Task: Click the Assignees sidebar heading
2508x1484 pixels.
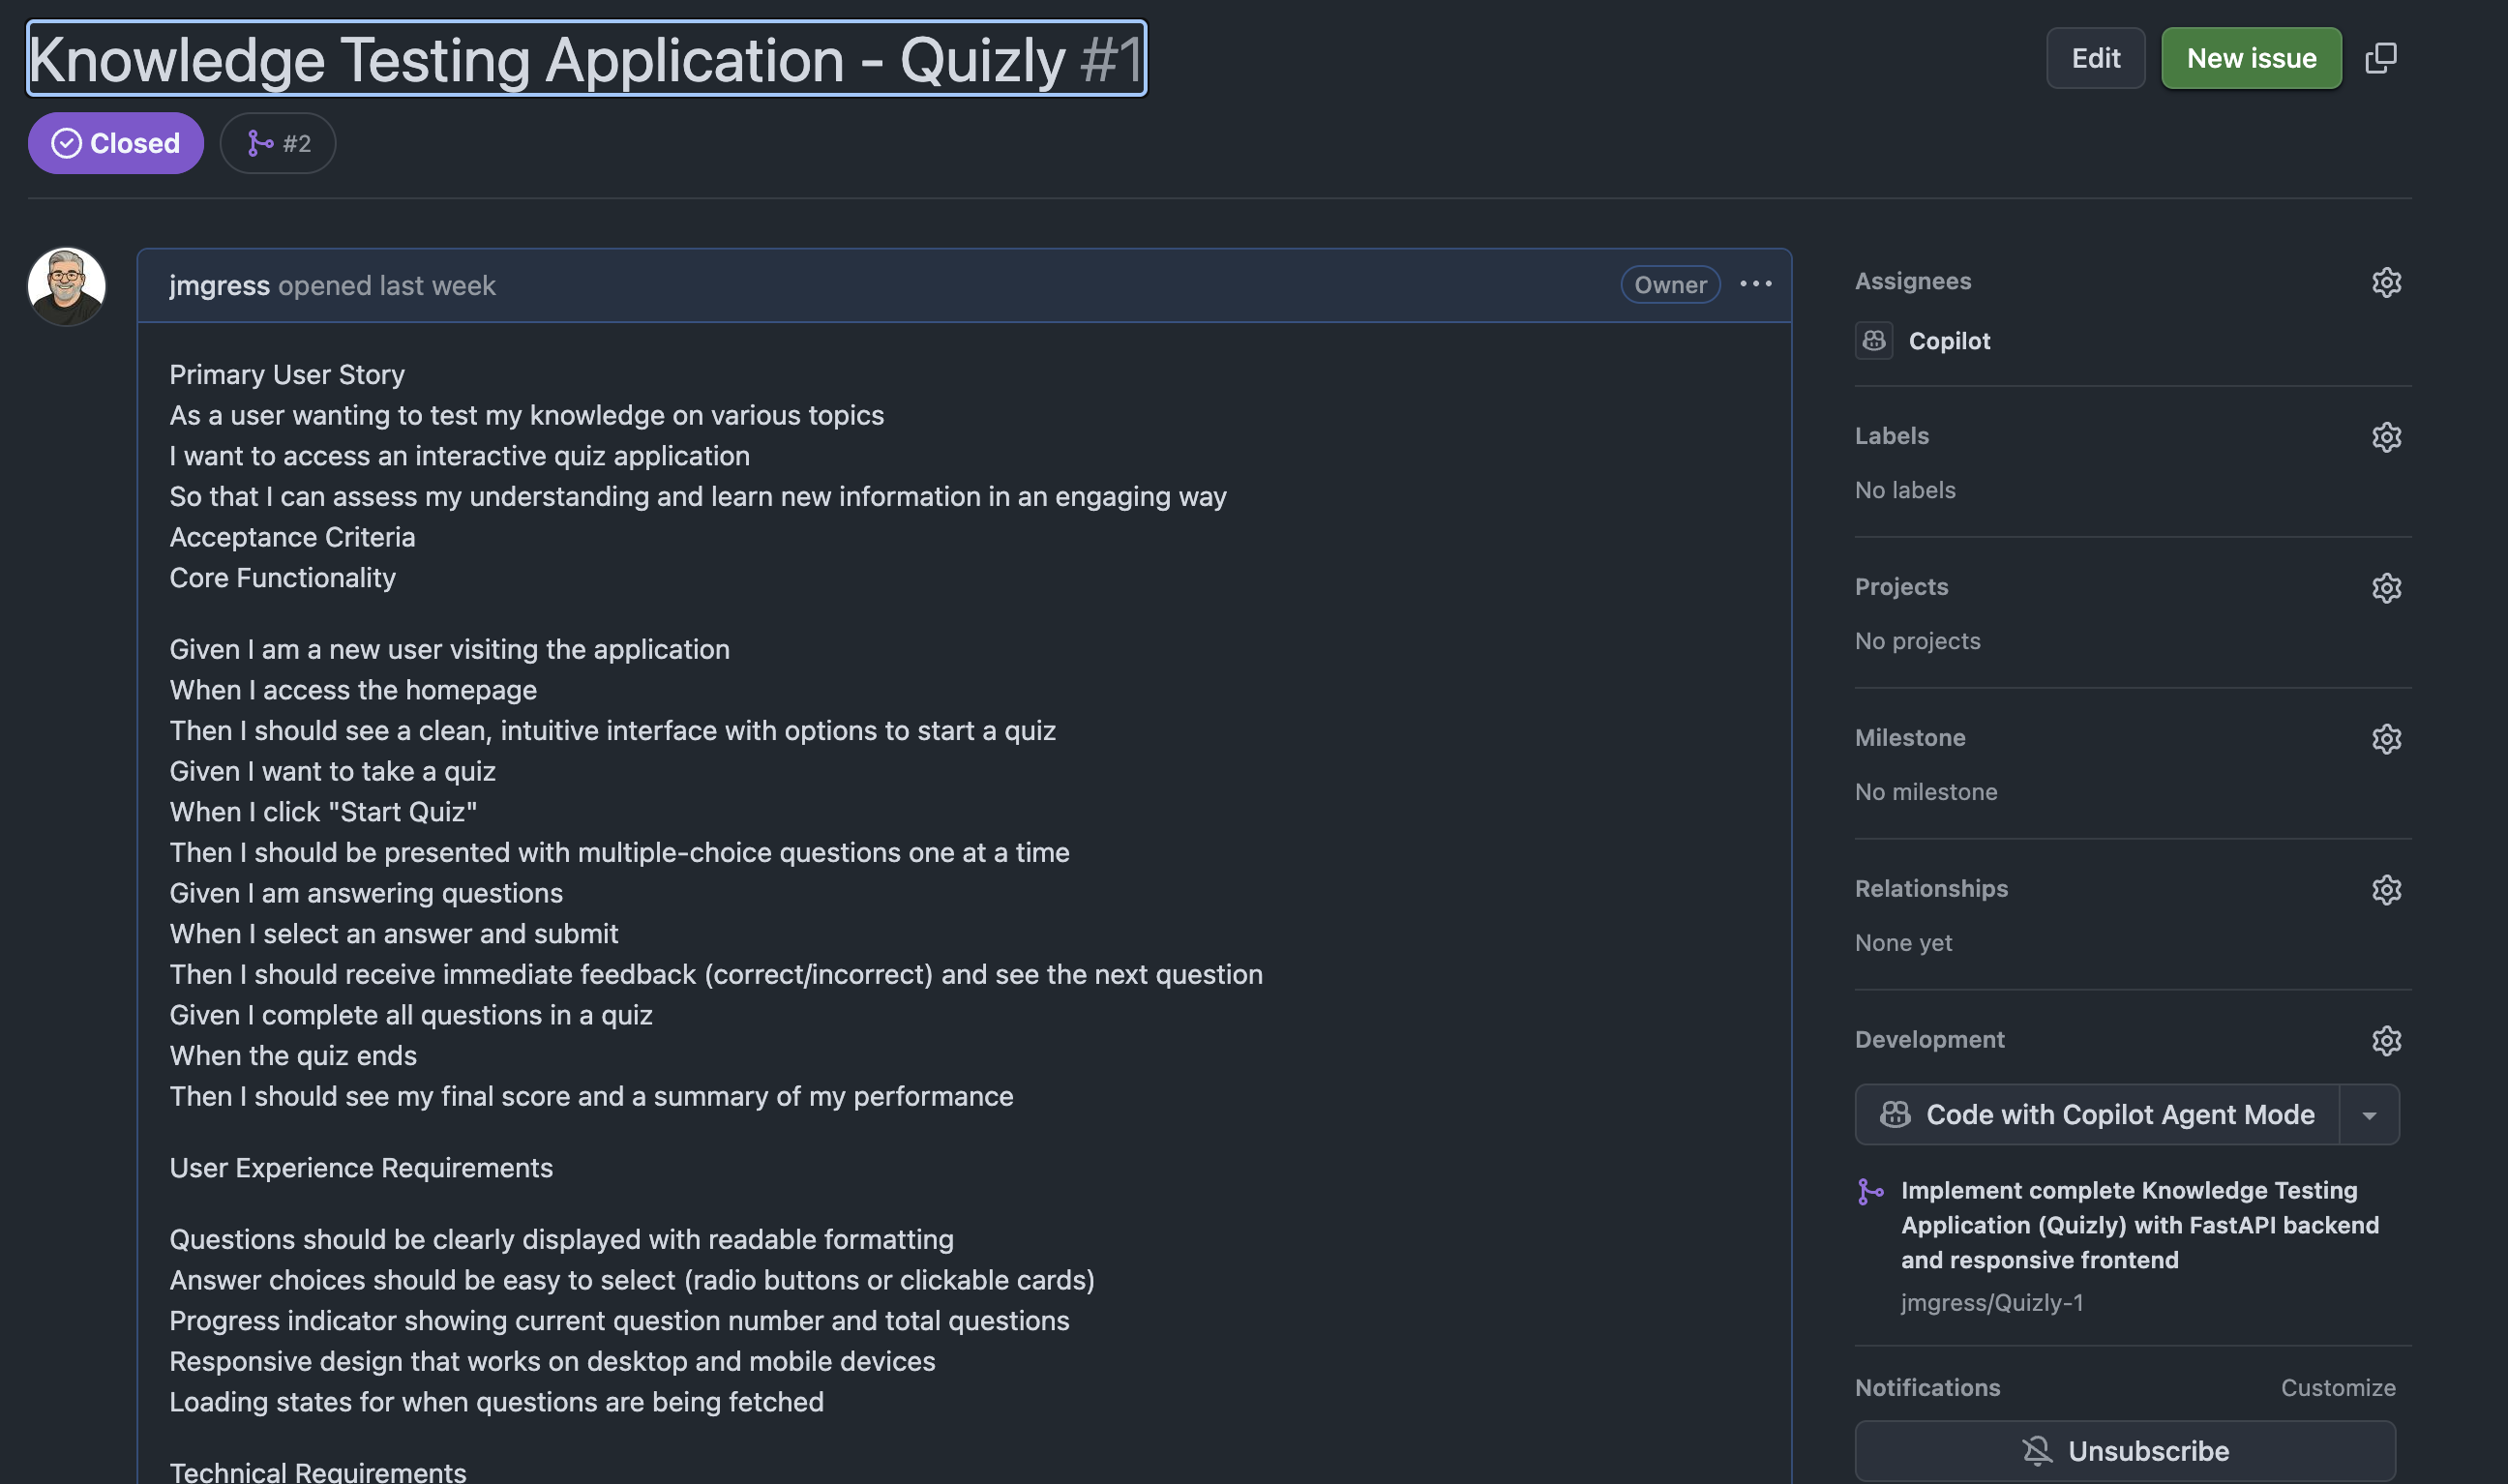Action: 1913,281
